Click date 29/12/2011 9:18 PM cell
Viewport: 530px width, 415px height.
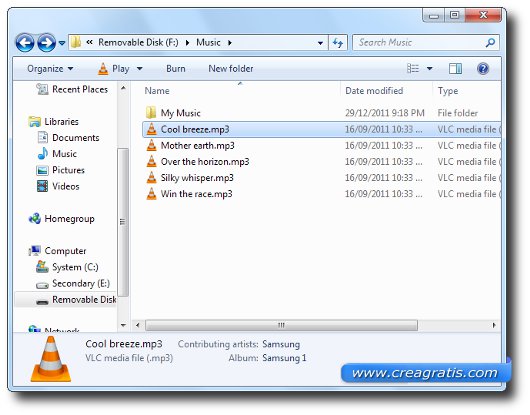pyautogui.click(x=385, y=113)
